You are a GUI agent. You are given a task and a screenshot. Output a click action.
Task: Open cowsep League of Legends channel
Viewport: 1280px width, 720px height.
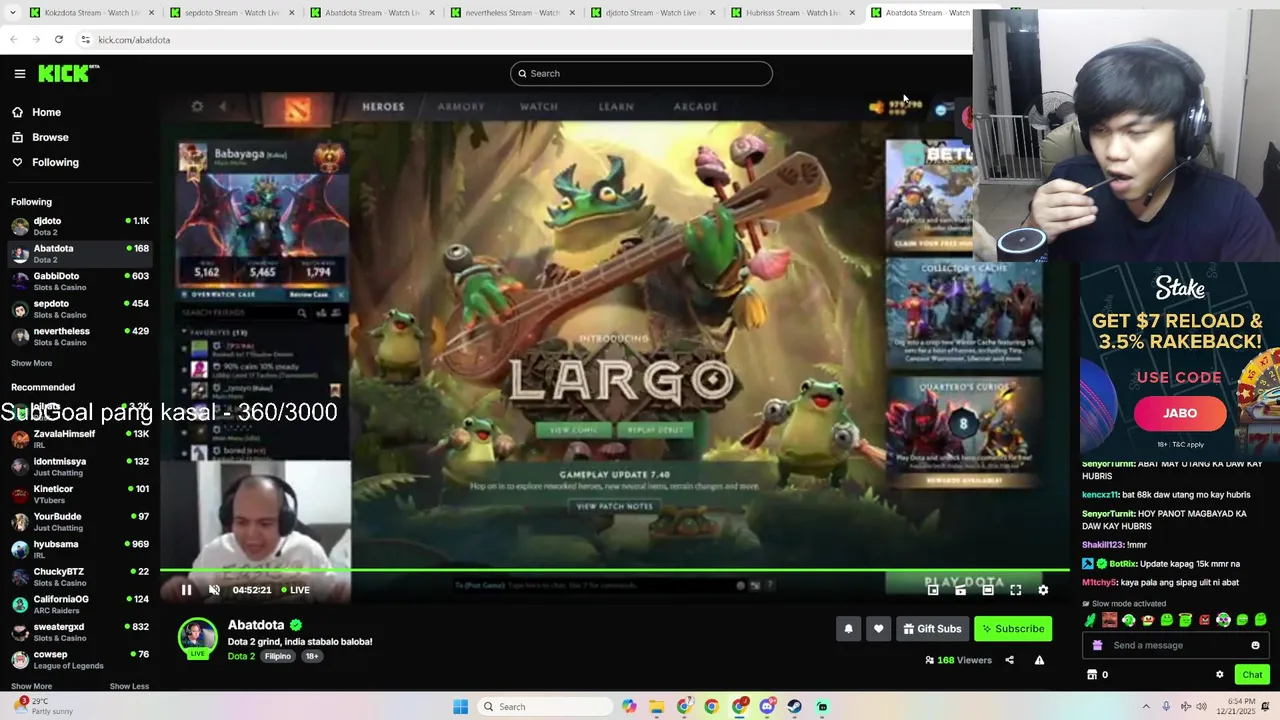click(x=80, y=659)
